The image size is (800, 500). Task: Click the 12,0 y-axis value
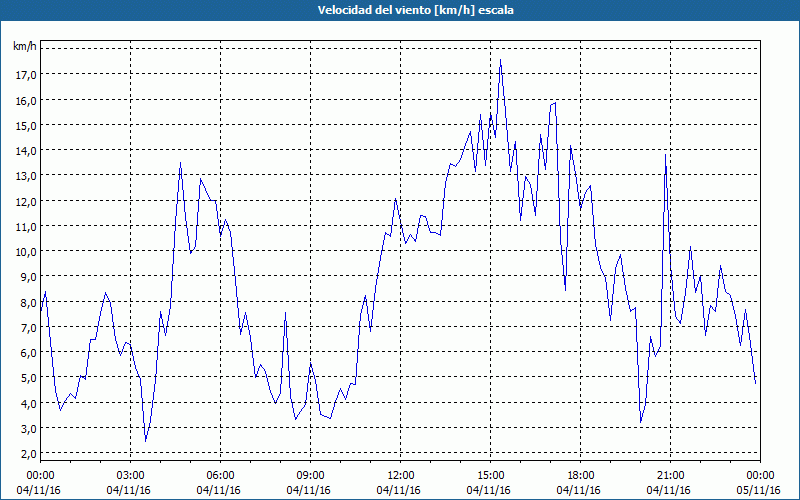pos(26,202)
